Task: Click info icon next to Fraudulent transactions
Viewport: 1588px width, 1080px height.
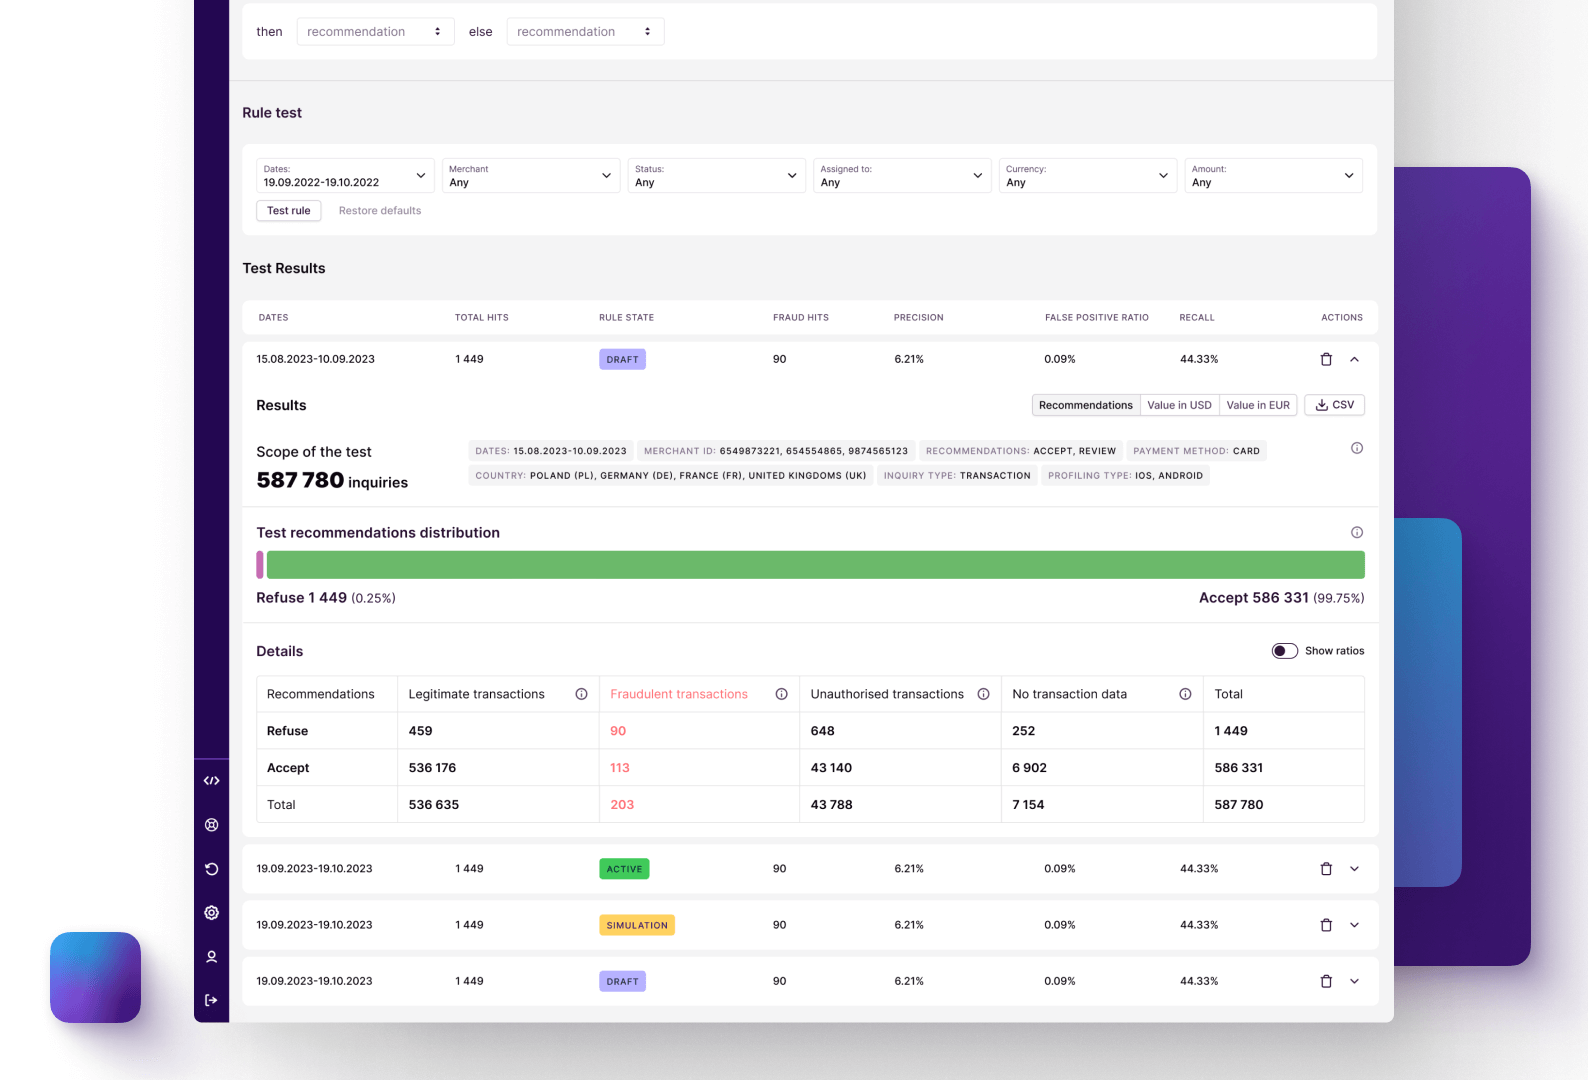Action: point(781,694)
